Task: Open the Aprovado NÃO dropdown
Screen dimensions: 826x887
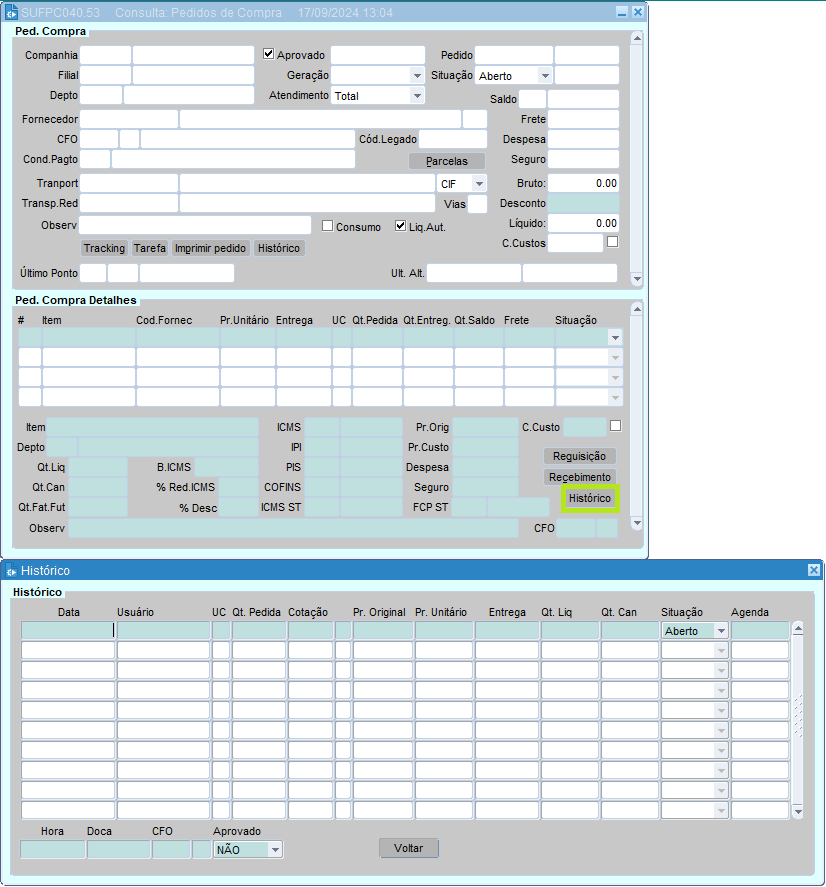Action: 275,849
